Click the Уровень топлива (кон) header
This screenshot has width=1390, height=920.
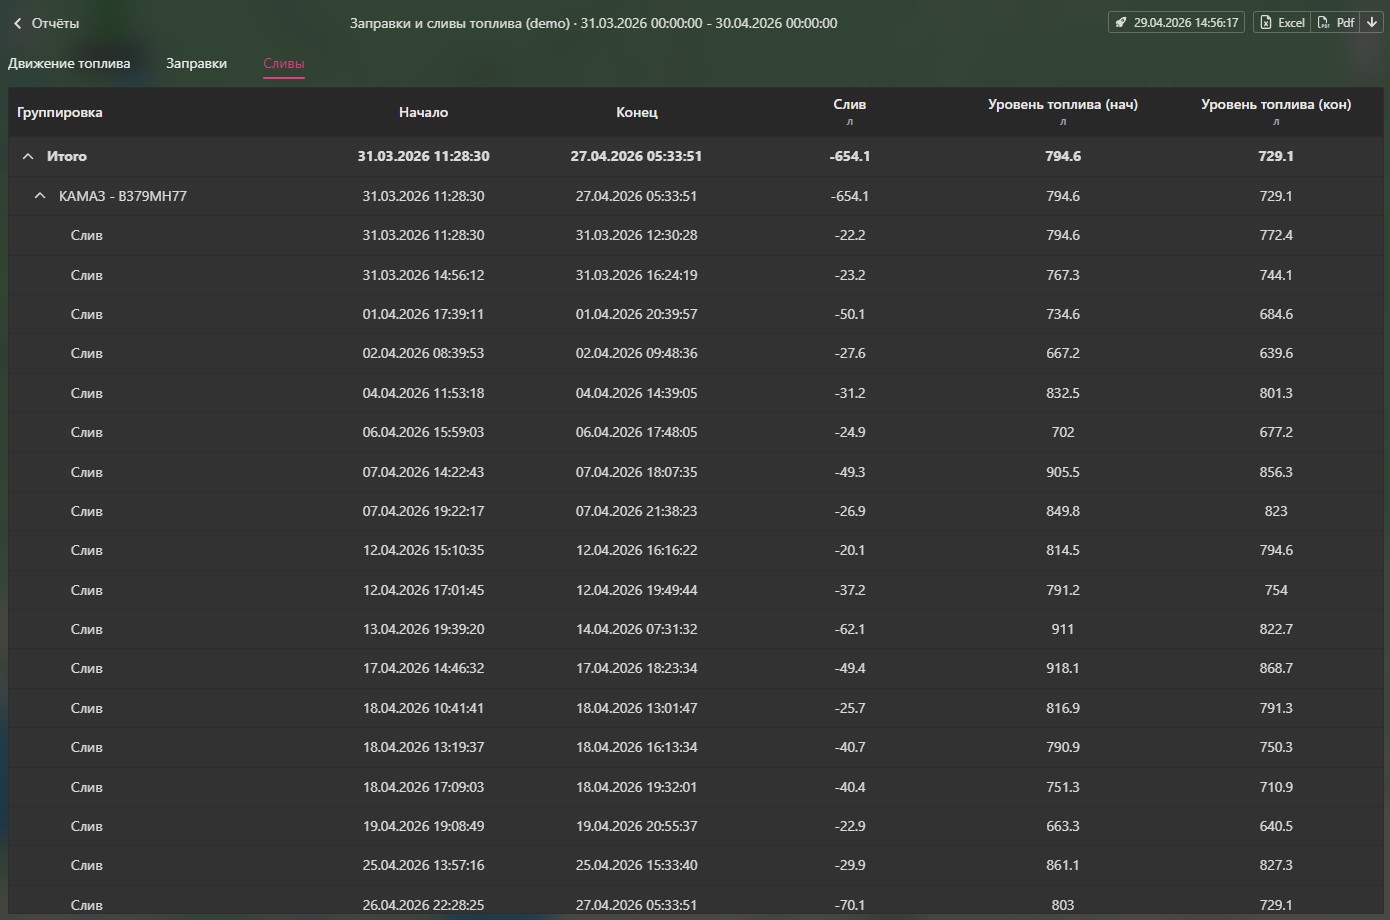point(1275,105)
